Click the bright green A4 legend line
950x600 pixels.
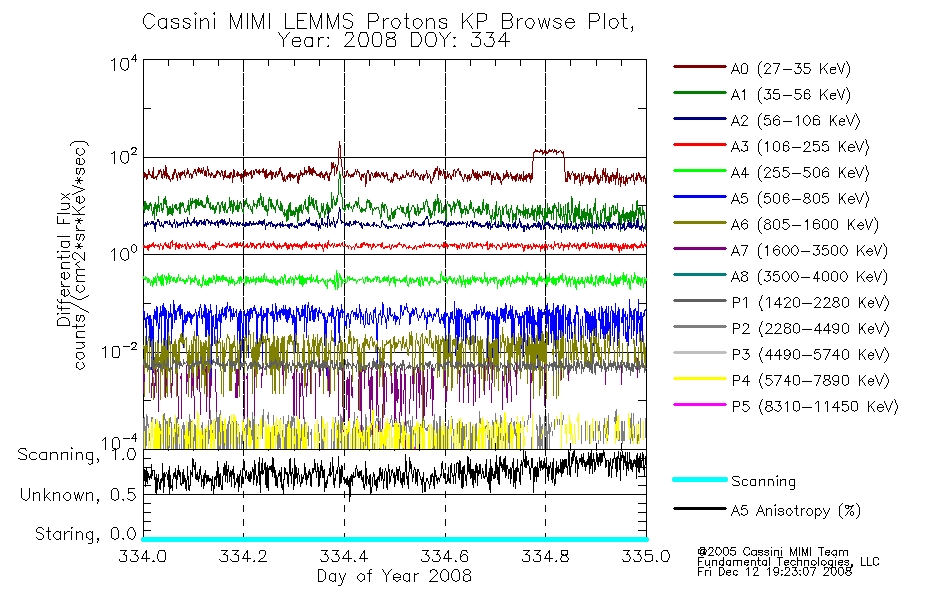tap(699, 171)
